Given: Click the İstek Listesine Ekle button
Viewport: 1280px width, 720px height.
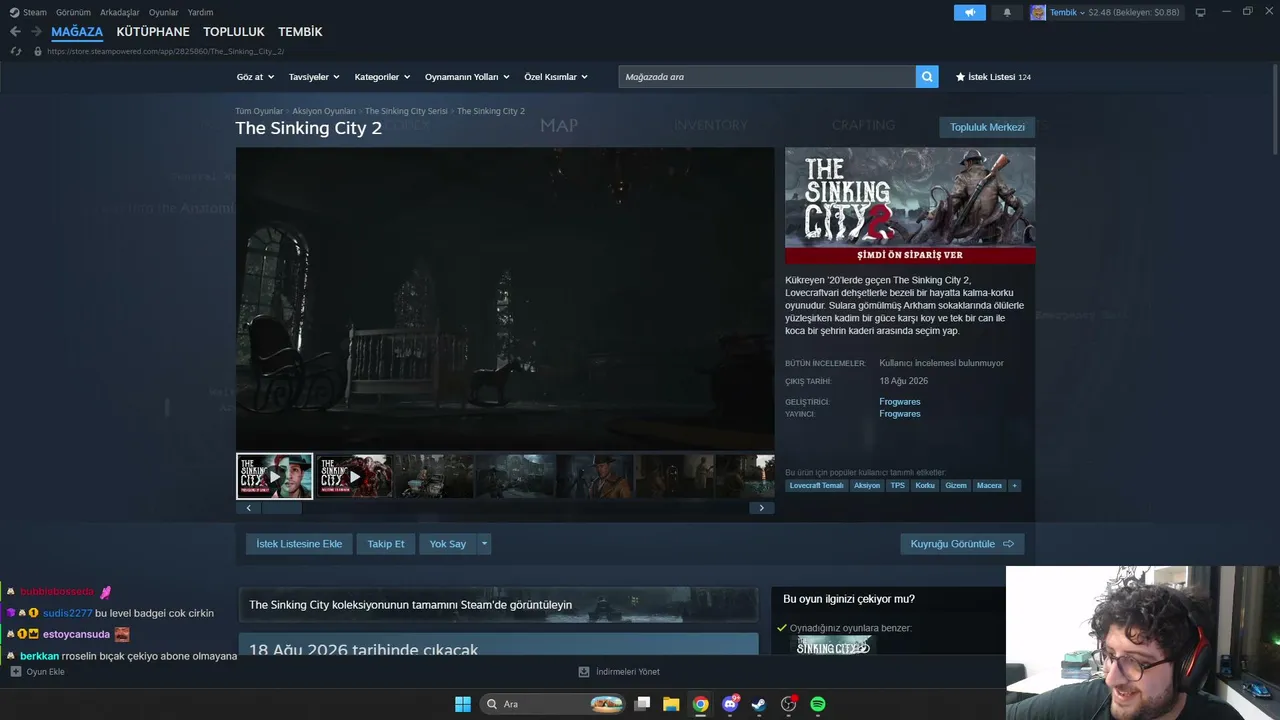Looking at the screenshot, I should [x=299, y=544].
